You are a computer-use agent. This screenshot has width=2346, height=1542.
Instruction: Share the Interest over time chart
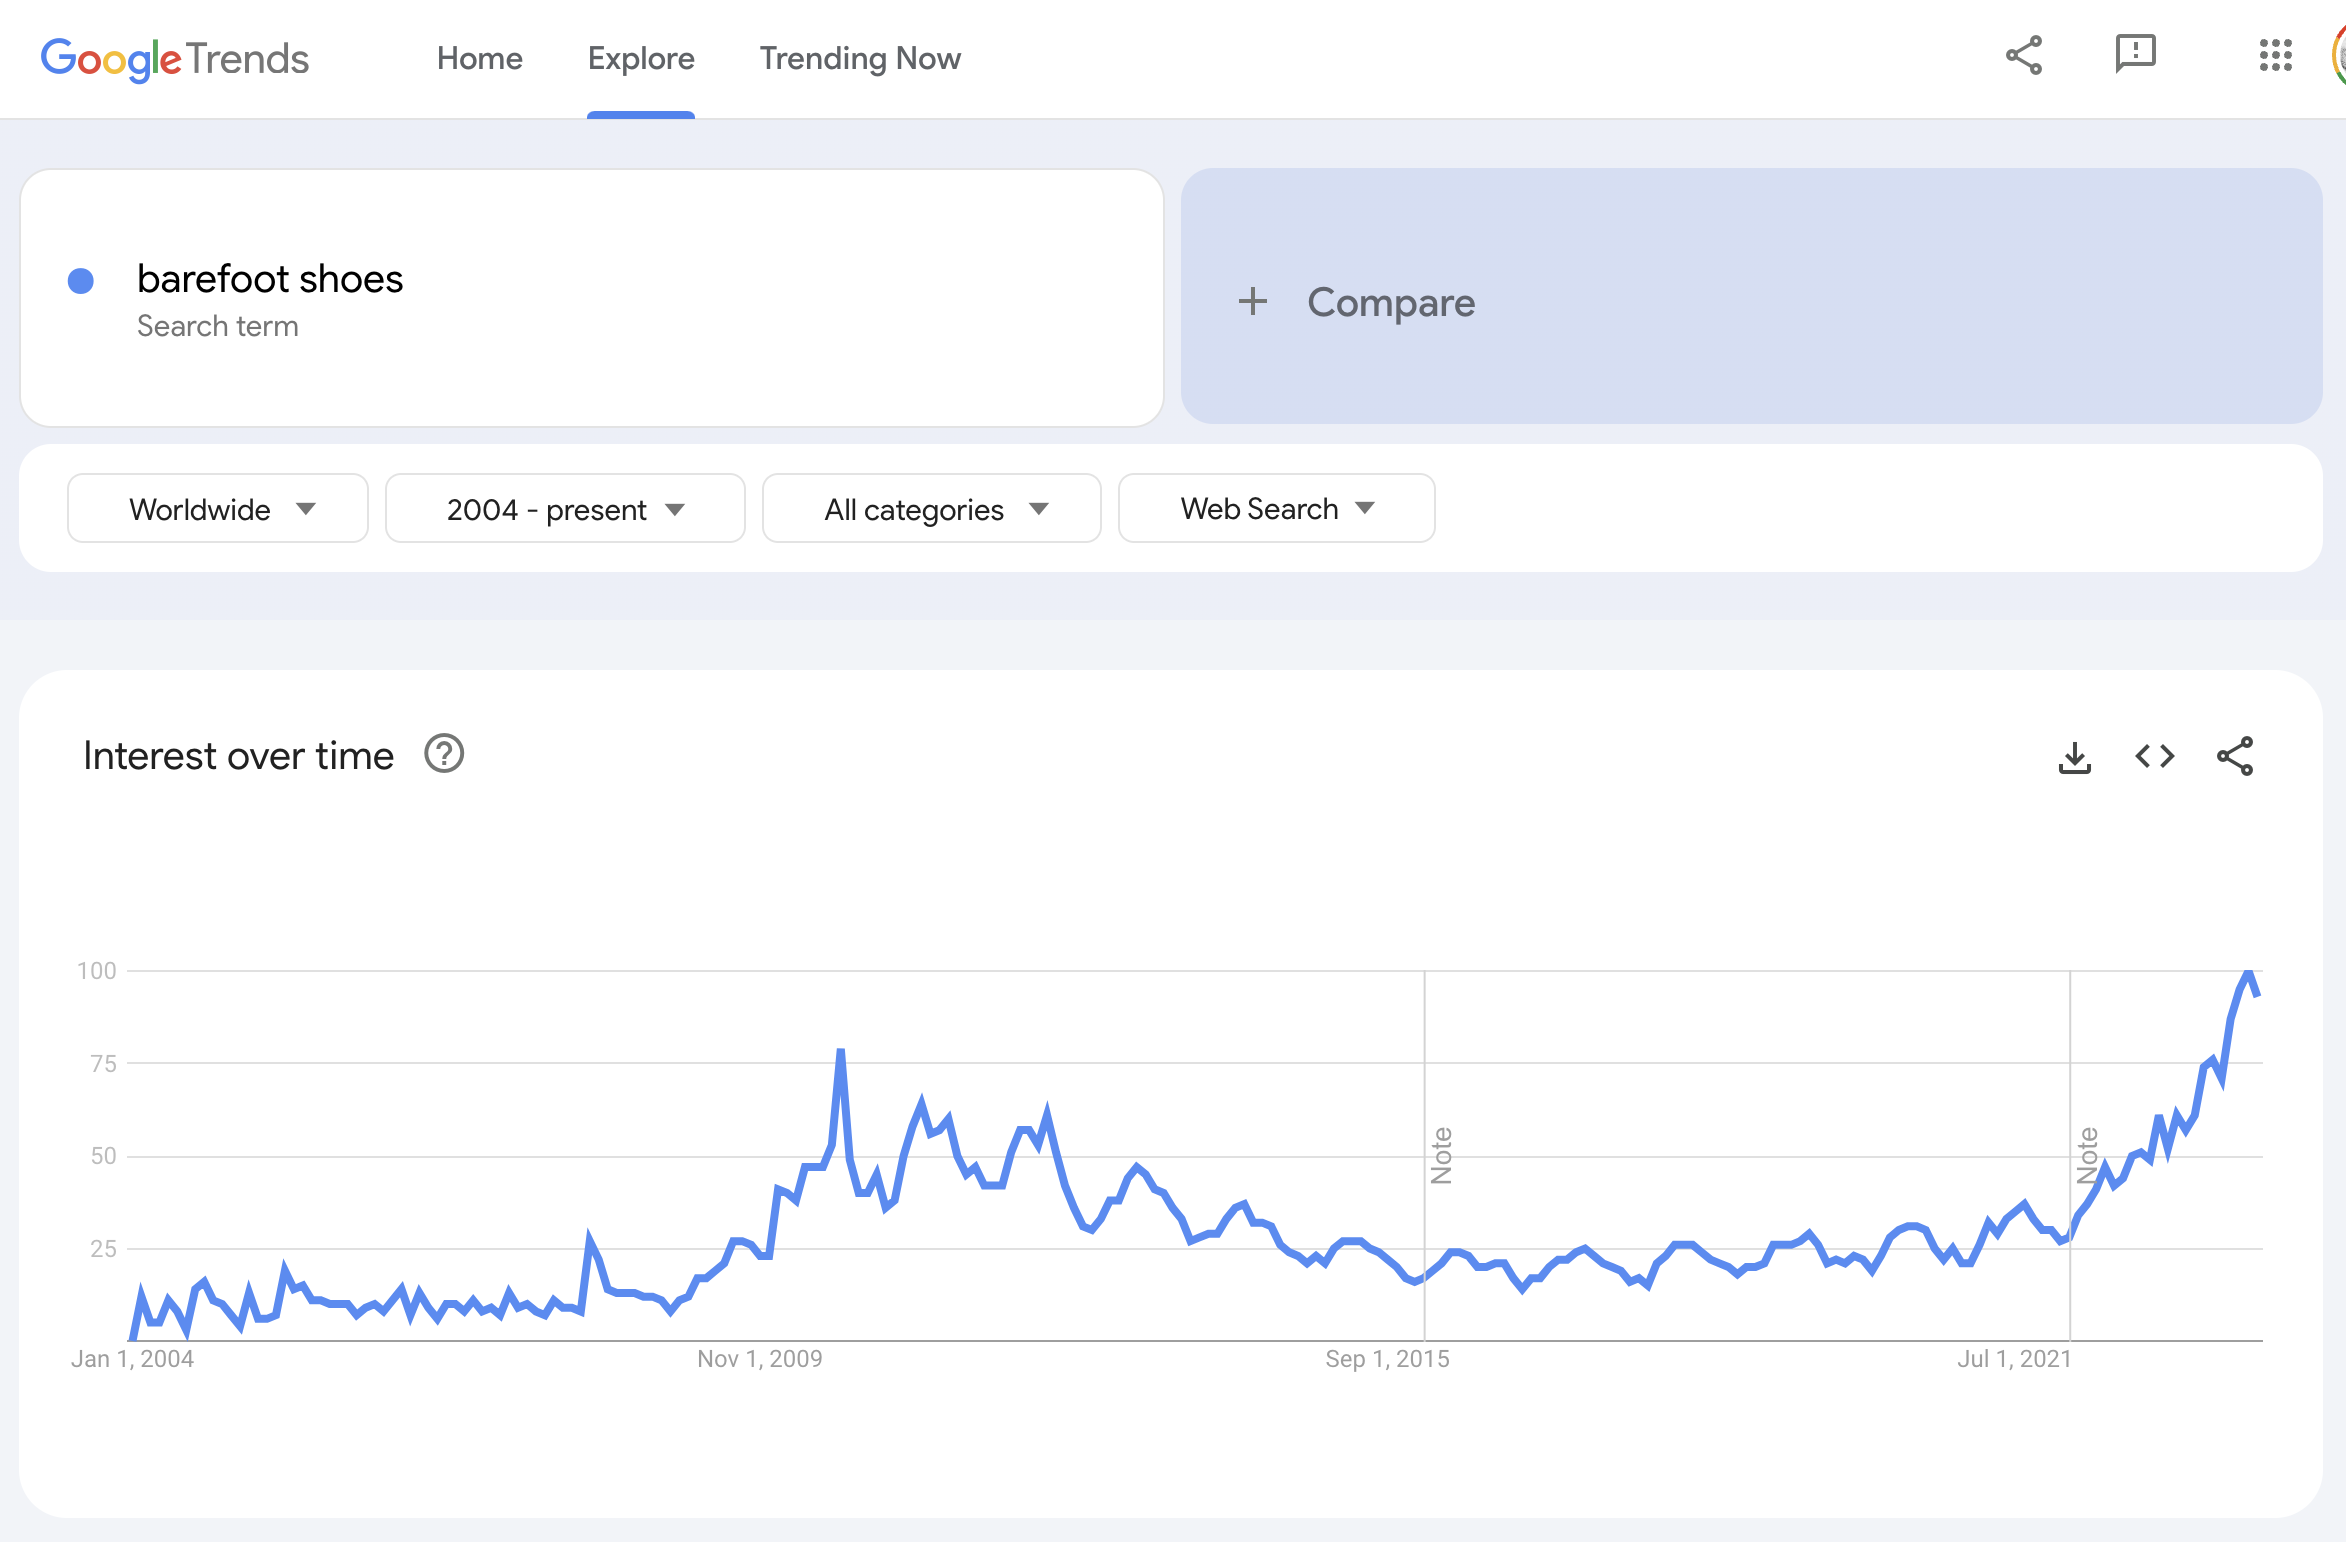click(x=2235, y=757)
